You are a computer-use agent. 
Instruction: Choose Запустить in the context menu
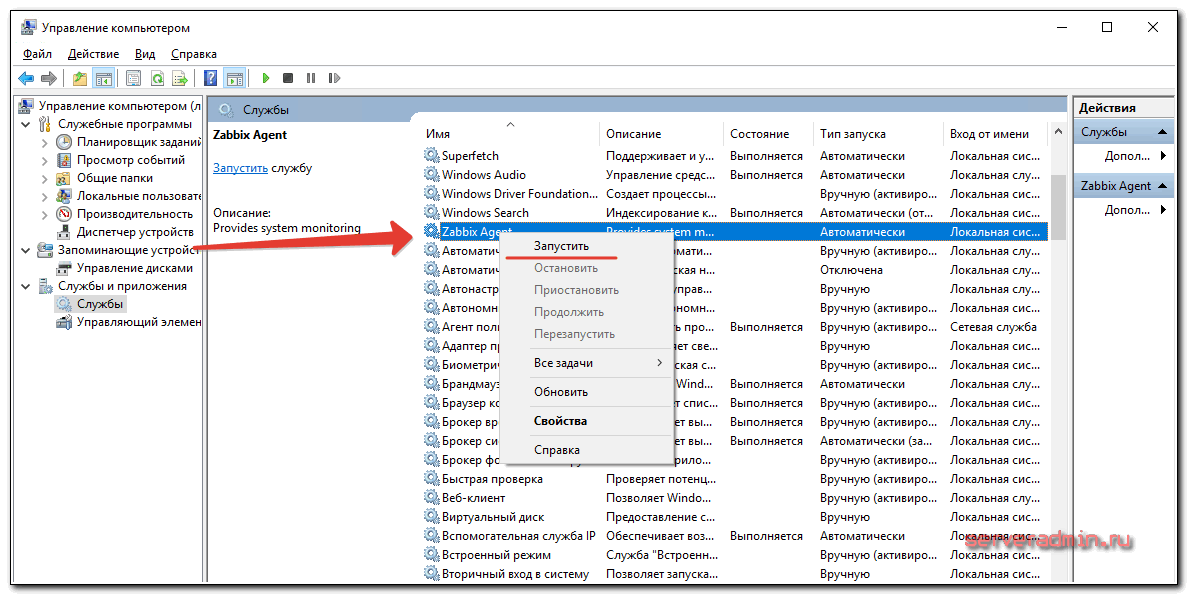(x=561, y=246)
